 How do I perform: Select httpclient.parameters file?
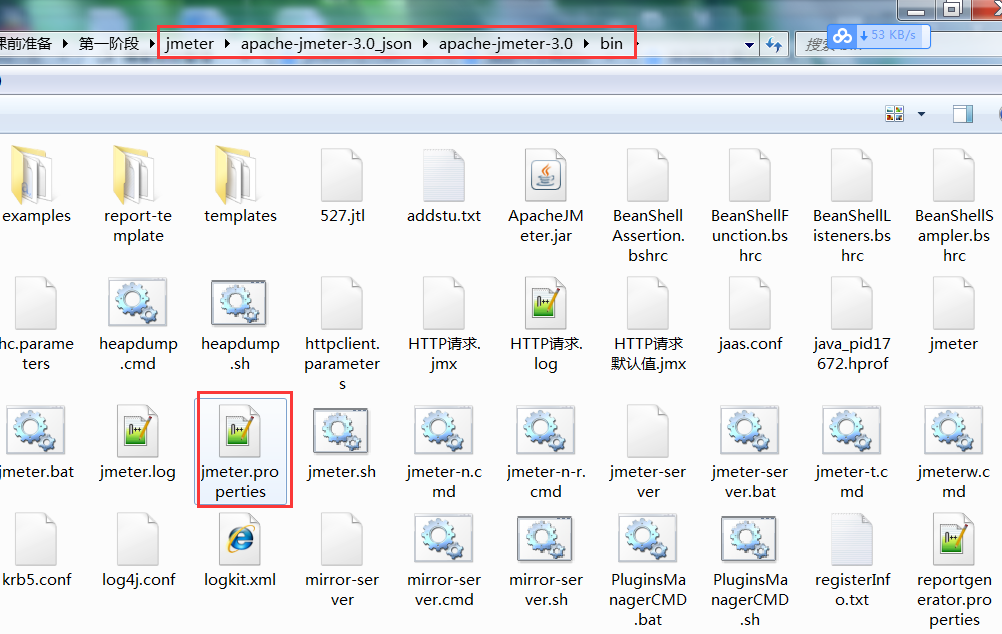pos(342,334)
